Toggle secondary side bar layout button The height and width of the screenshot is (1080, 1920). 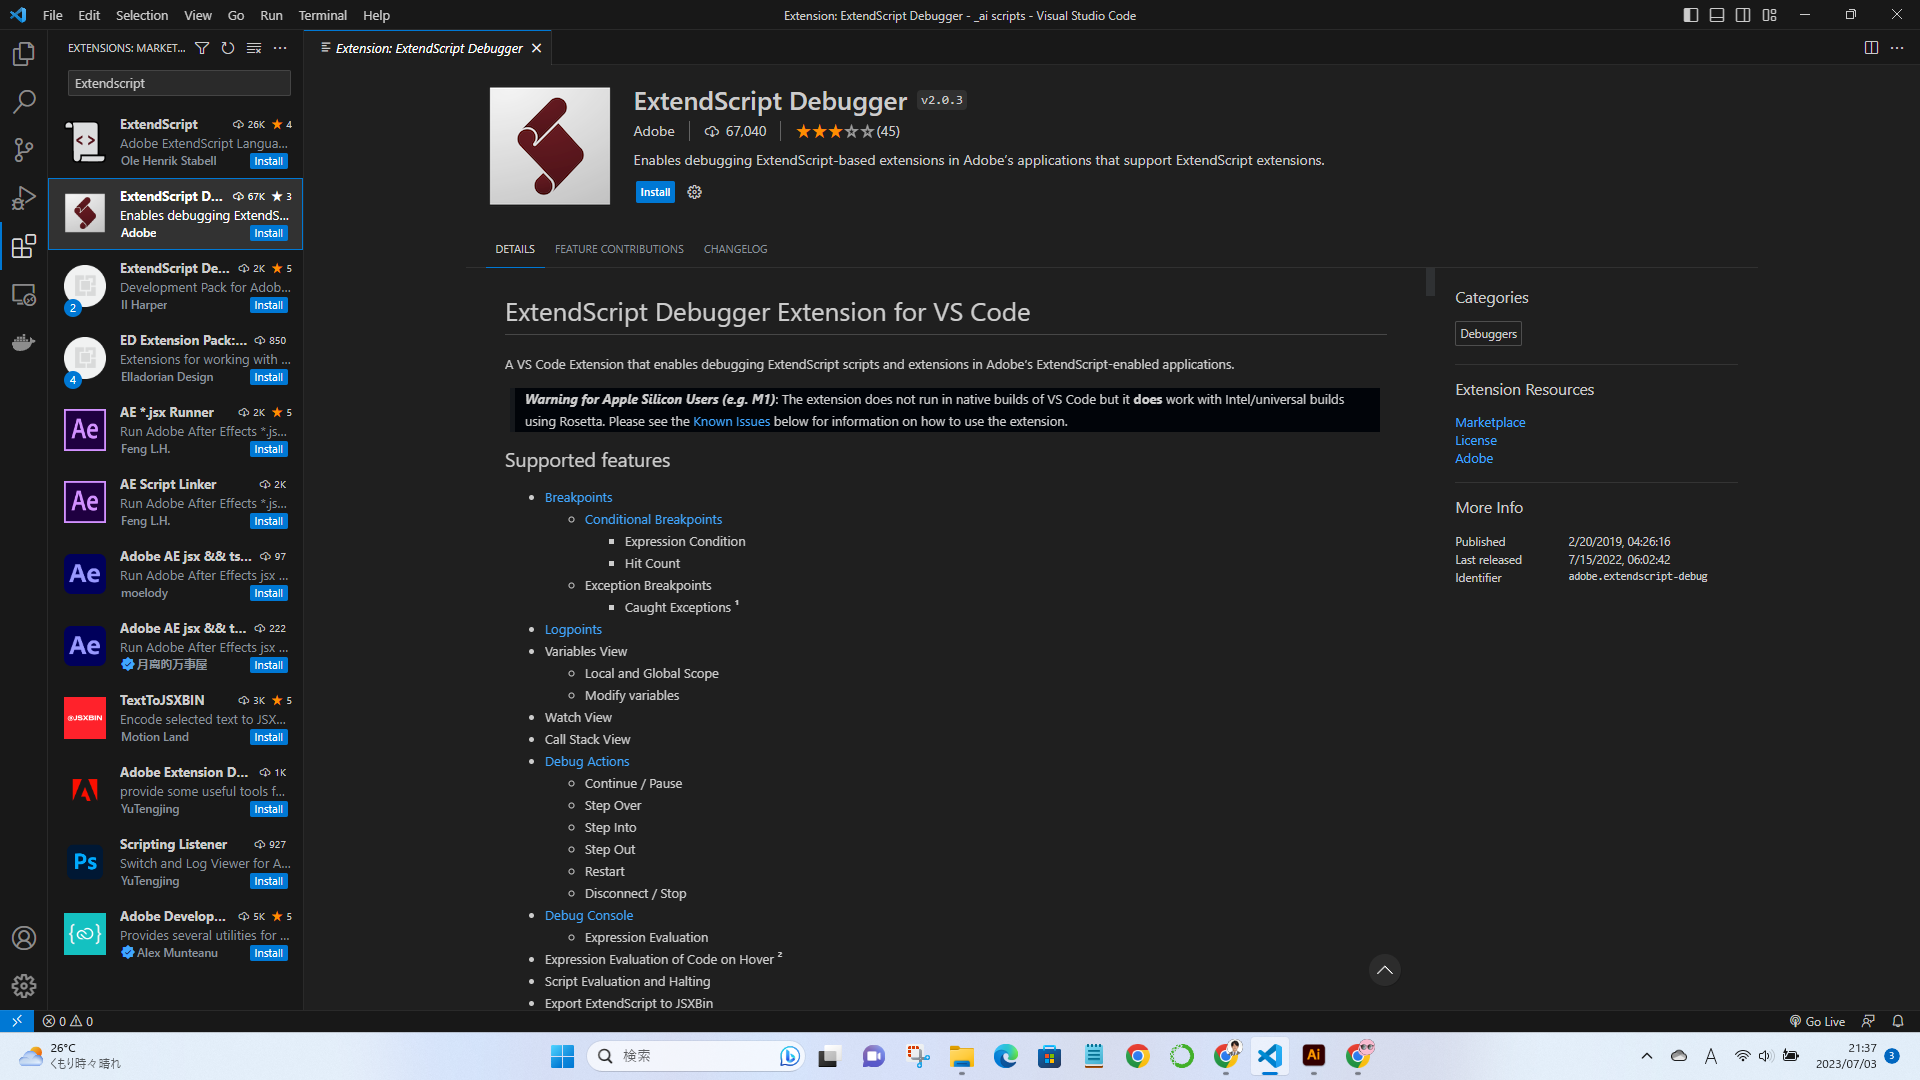[1743, 15]
